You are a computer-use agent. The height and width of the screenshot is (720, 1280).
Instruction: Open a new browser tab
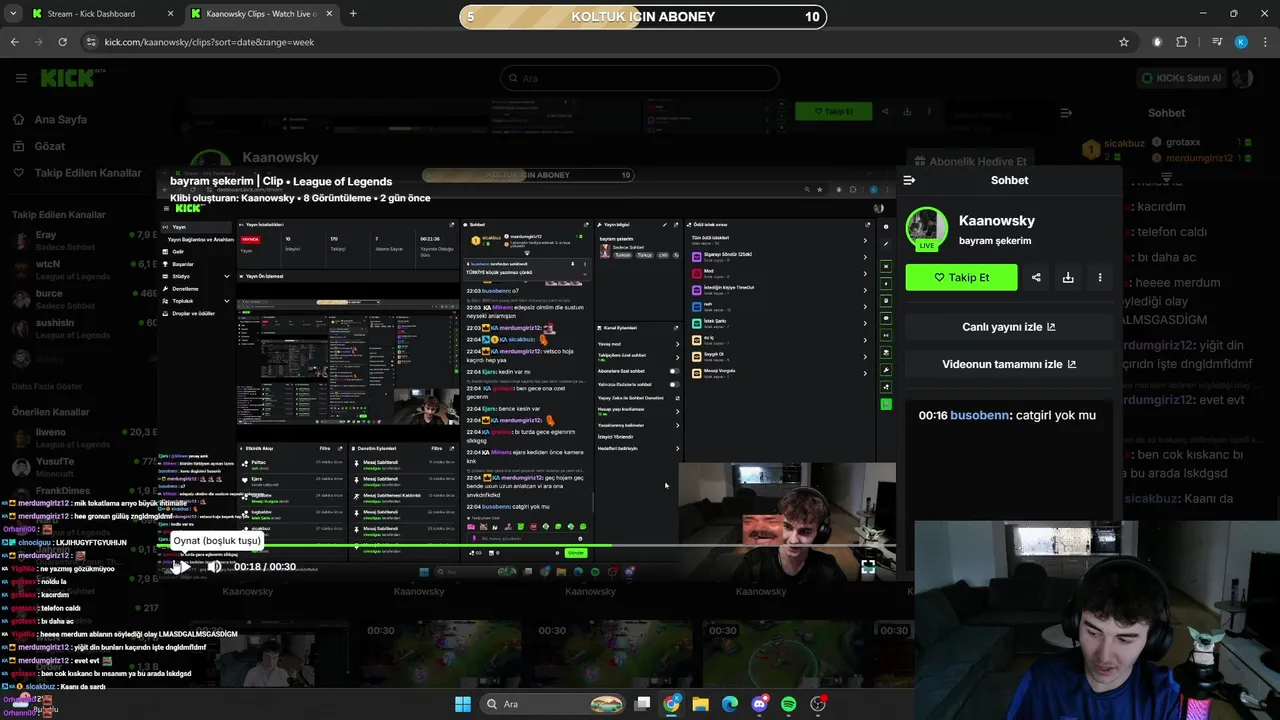tap(353, 14)
